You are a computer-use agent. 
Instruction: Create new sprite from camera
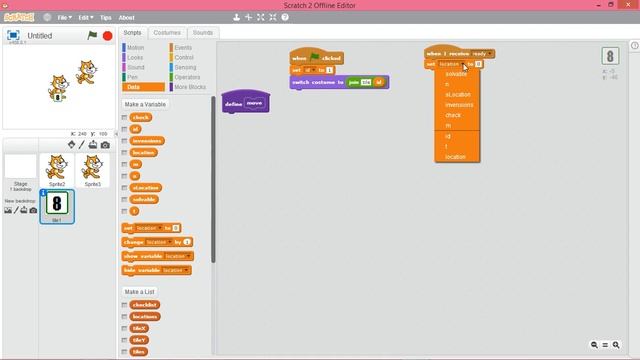105,145
